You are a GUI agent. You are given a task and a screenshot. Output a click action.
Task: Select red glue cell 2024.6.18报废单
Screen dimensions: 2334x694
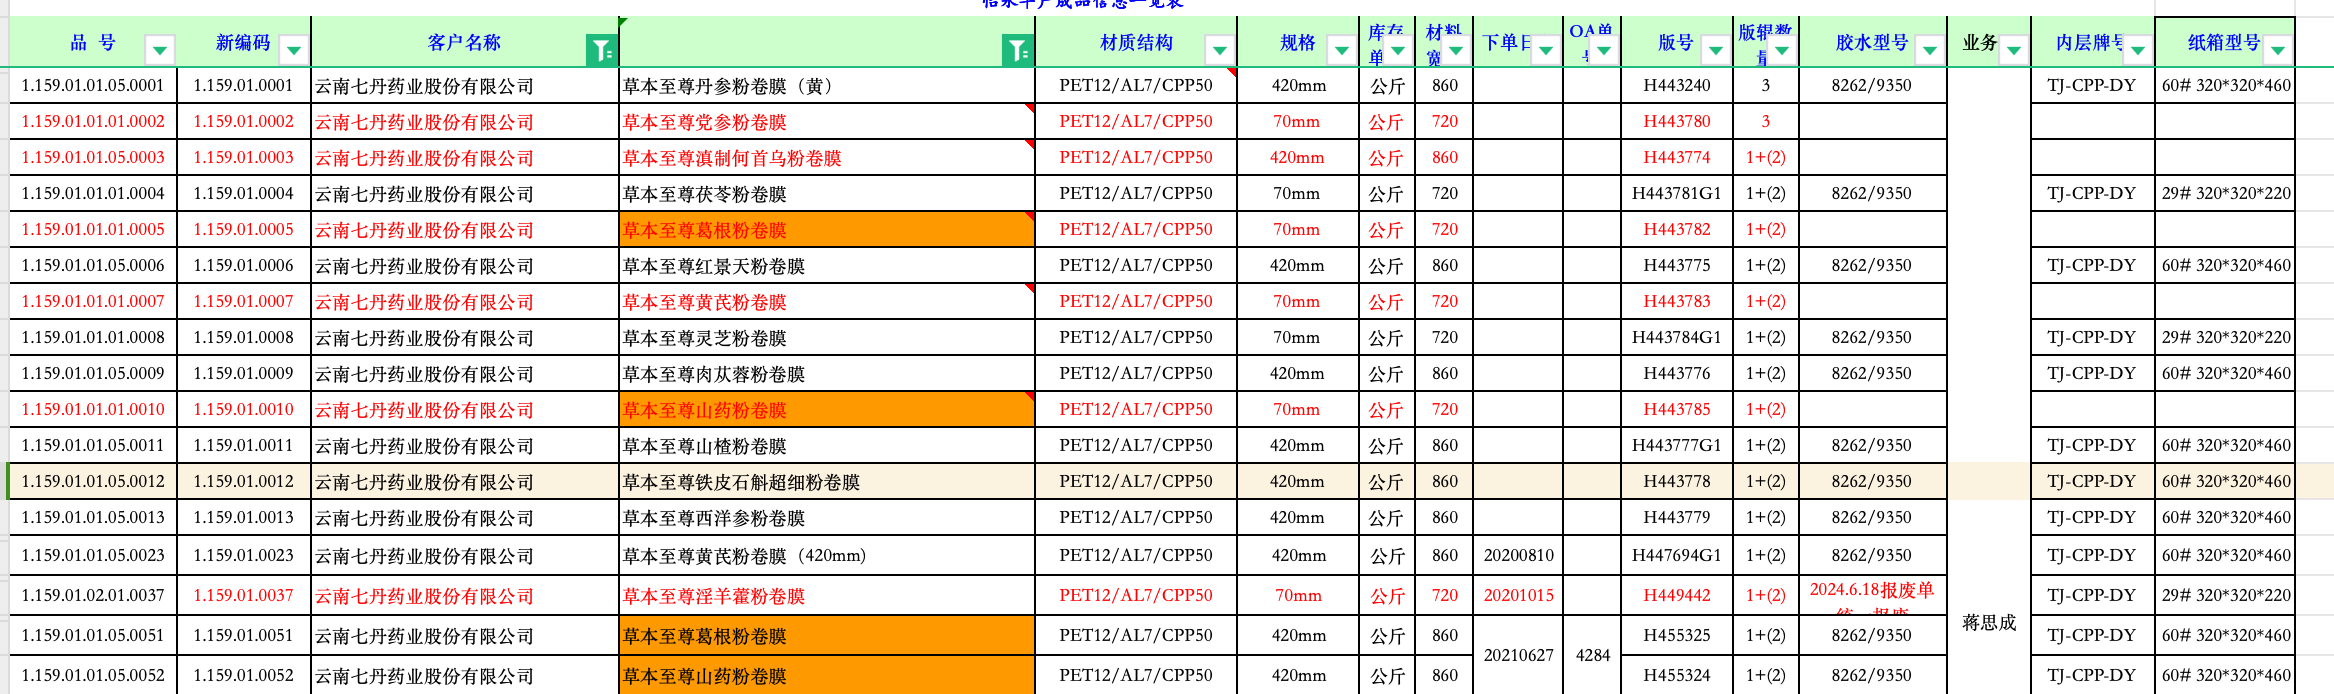point(1872,596)
